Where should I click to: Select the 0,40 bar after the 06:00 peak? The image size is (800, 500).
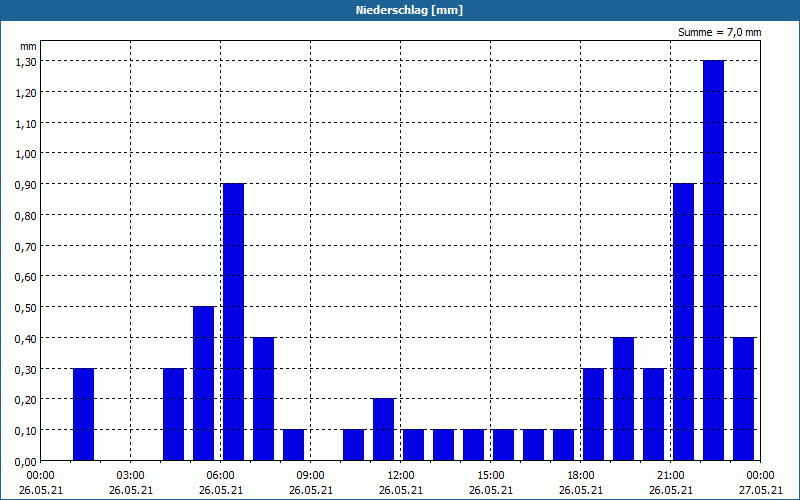click(x=263, y=398)
